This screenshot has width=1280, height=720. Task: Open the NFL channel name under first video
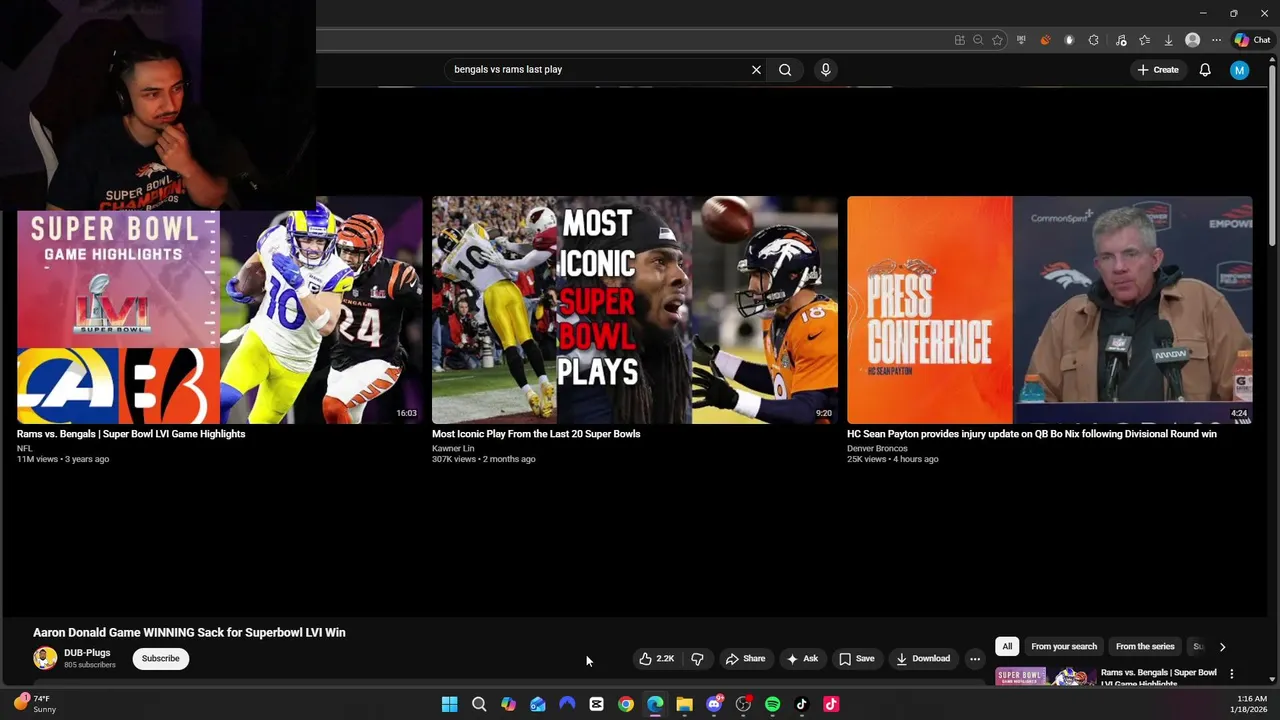pyautogui.click(x=25, y=448)
